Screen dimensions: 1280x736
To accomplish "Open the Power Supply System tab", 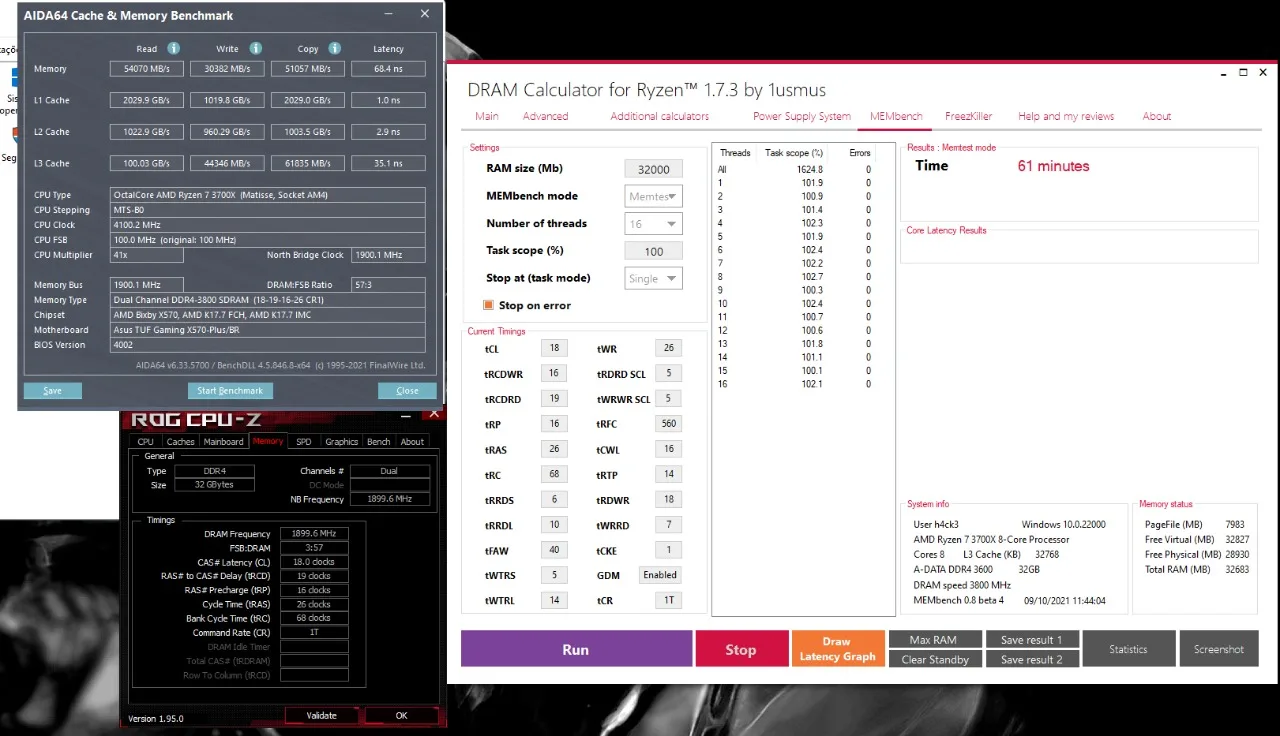I will click(x=802, y=116).
